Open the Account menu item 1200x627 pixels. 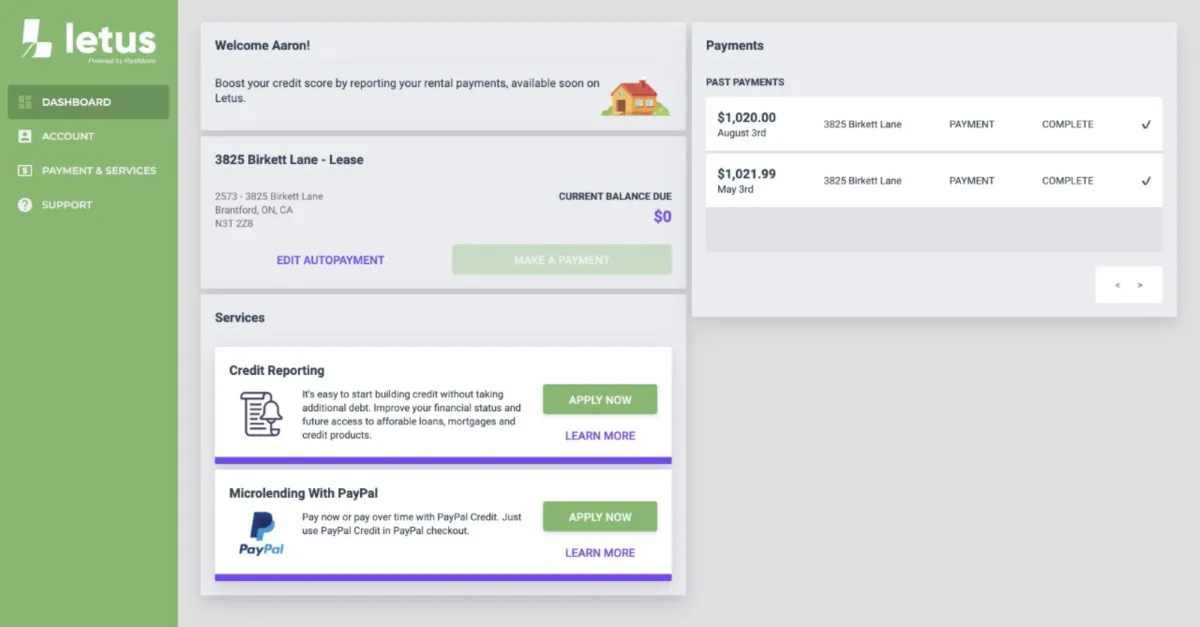(68, 136)
